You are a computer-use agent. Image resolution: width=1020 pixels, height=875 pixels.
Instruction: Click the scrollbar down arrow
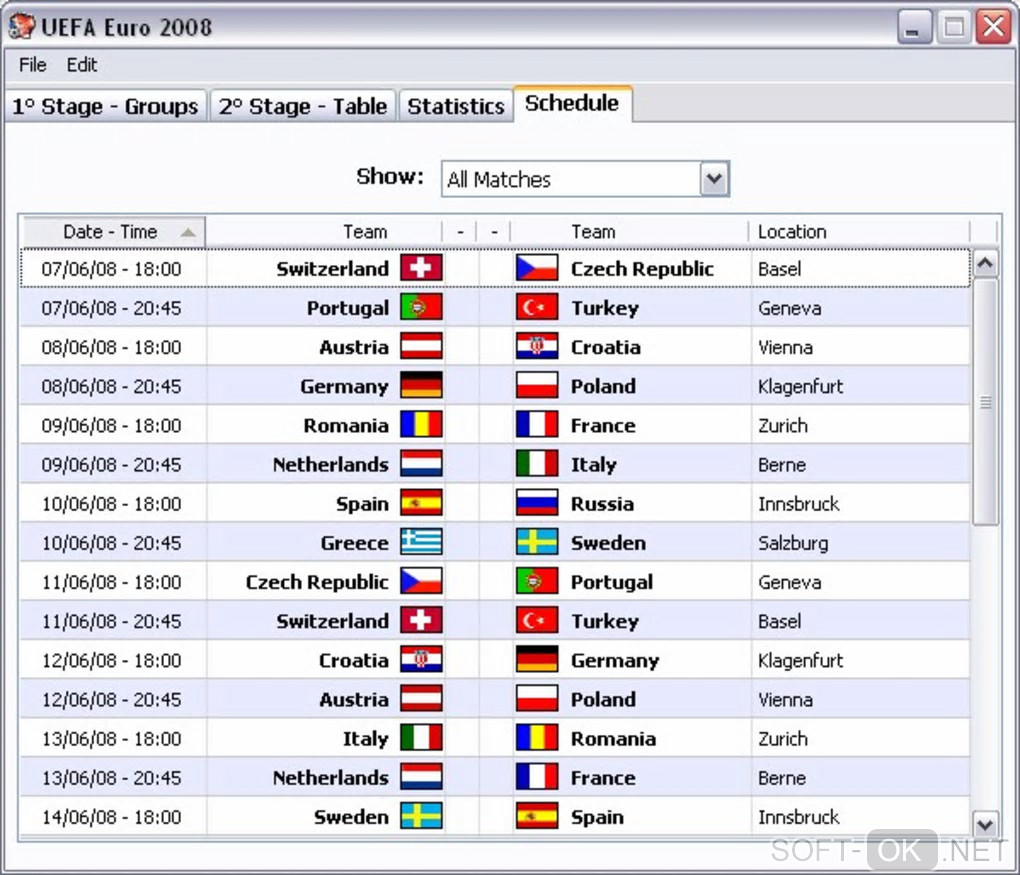pyautogui.click(x=985, y=824)
